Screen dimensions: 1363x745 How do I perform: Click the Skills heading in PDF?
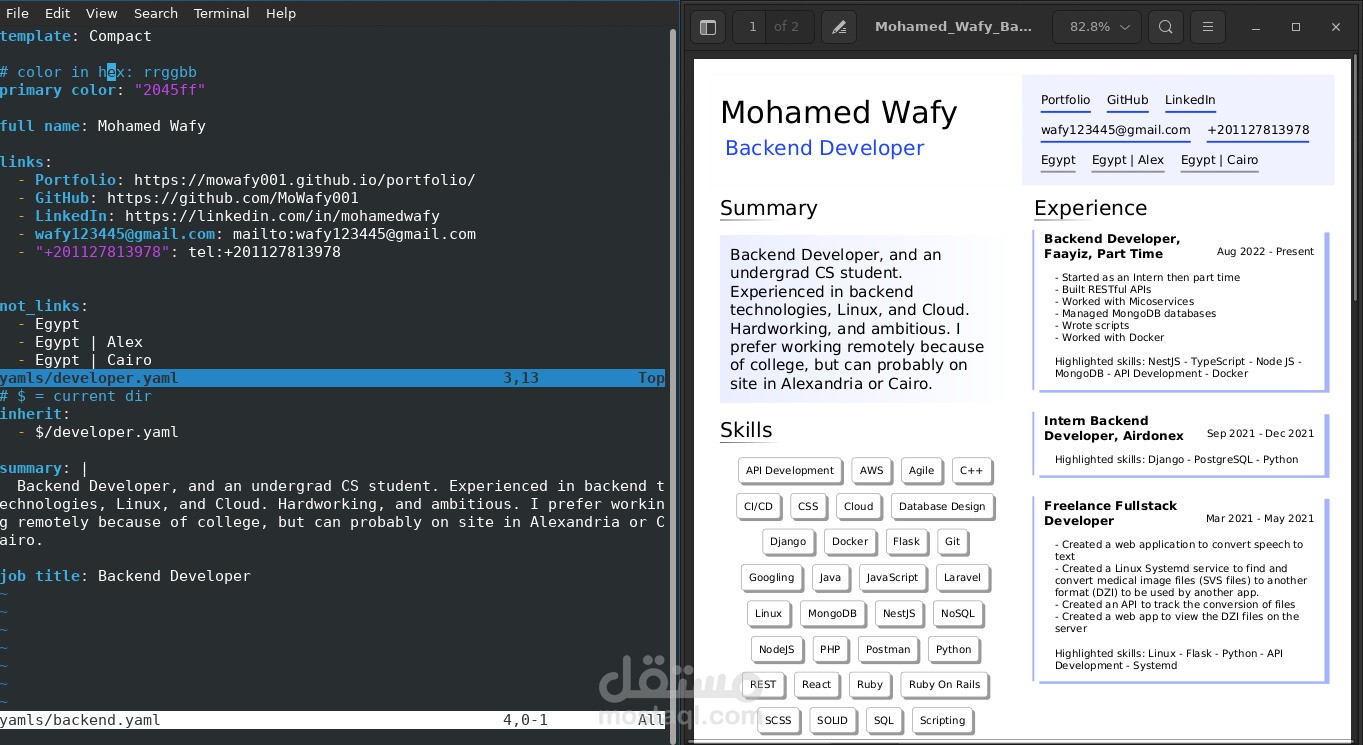[746, 430]
